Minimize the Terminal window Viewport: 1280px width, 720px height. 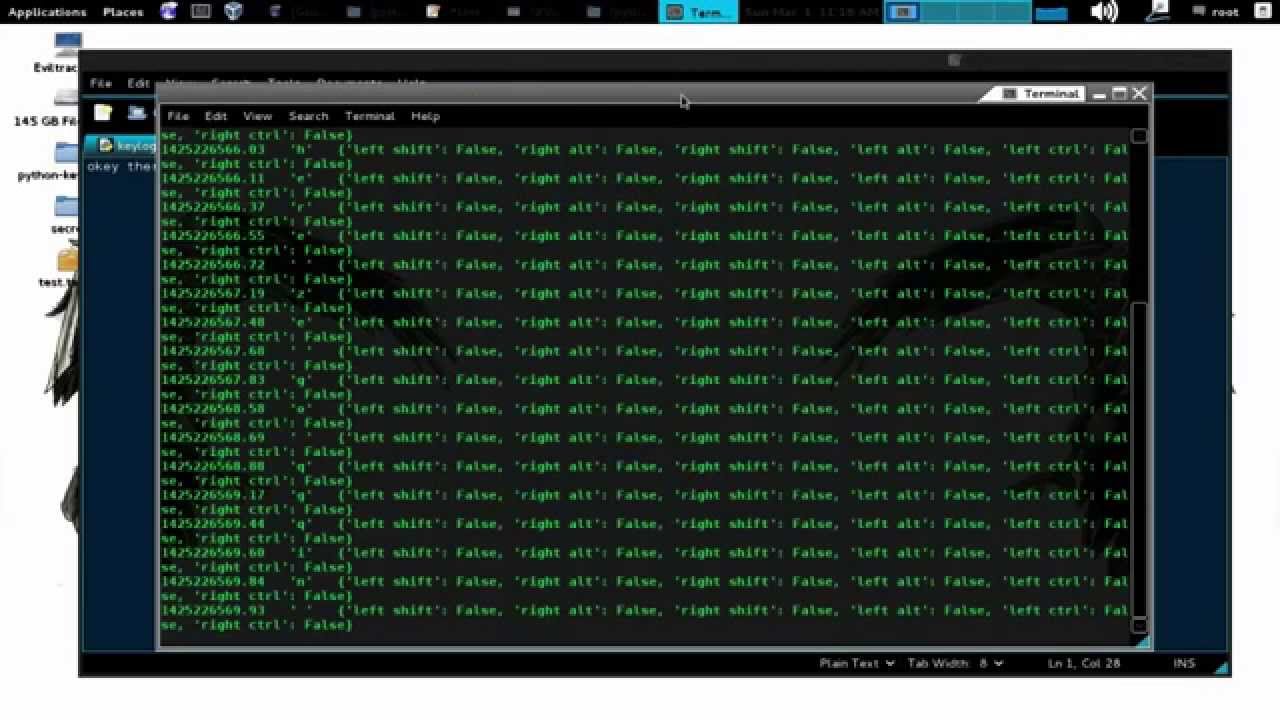[1099, 94]
